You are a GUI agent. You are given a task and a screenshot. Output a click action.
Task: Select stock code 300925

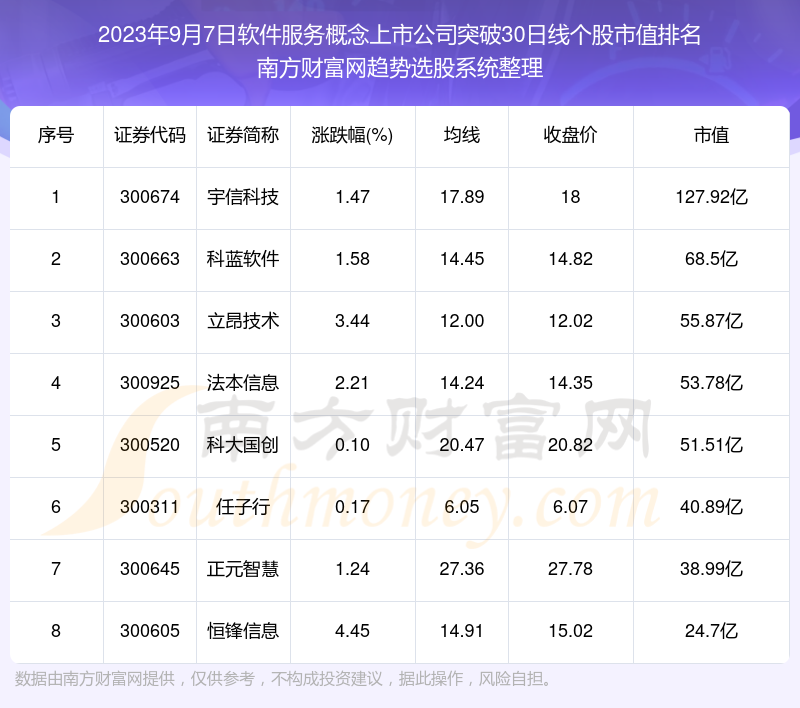tap(149, 383)
